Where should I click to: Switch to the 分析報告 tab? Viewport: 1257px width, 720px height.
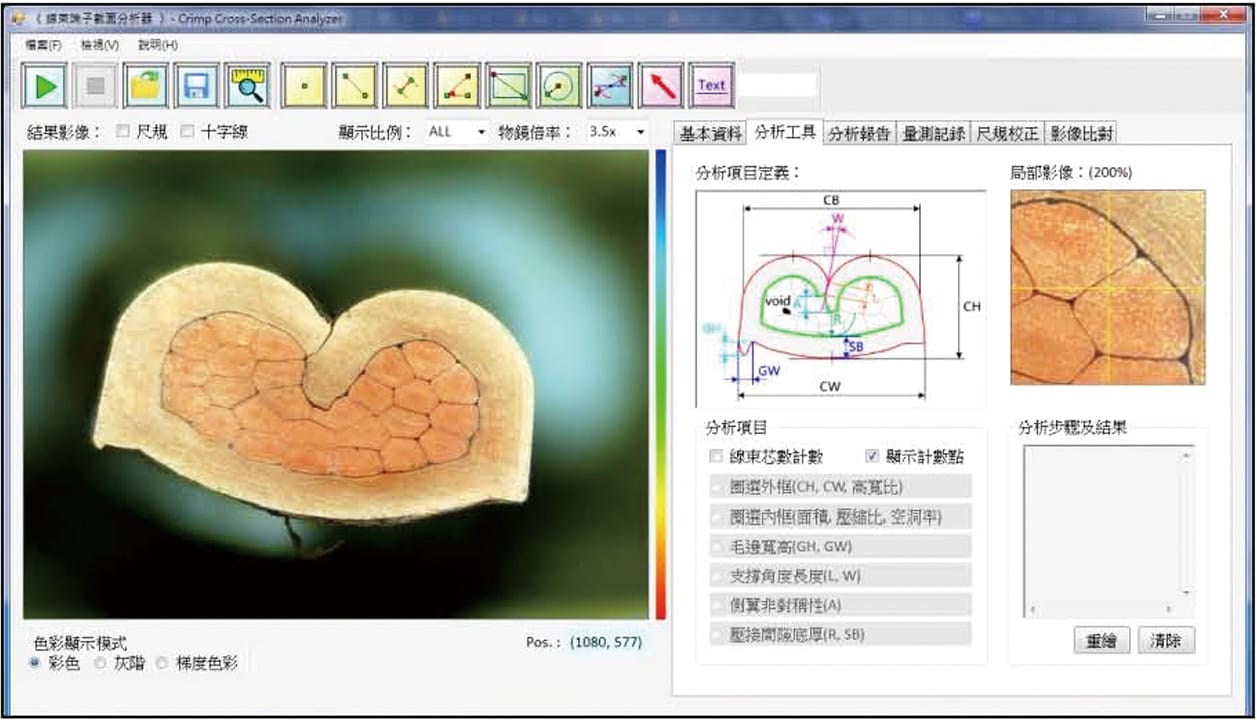860,133
